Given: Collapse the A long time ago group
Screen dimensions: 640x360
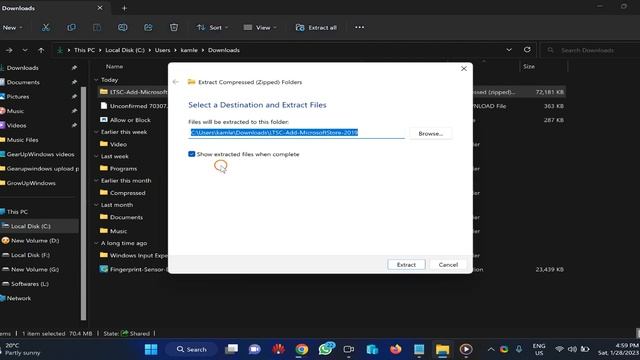Looking at the screenshot, I should (96, 243).
